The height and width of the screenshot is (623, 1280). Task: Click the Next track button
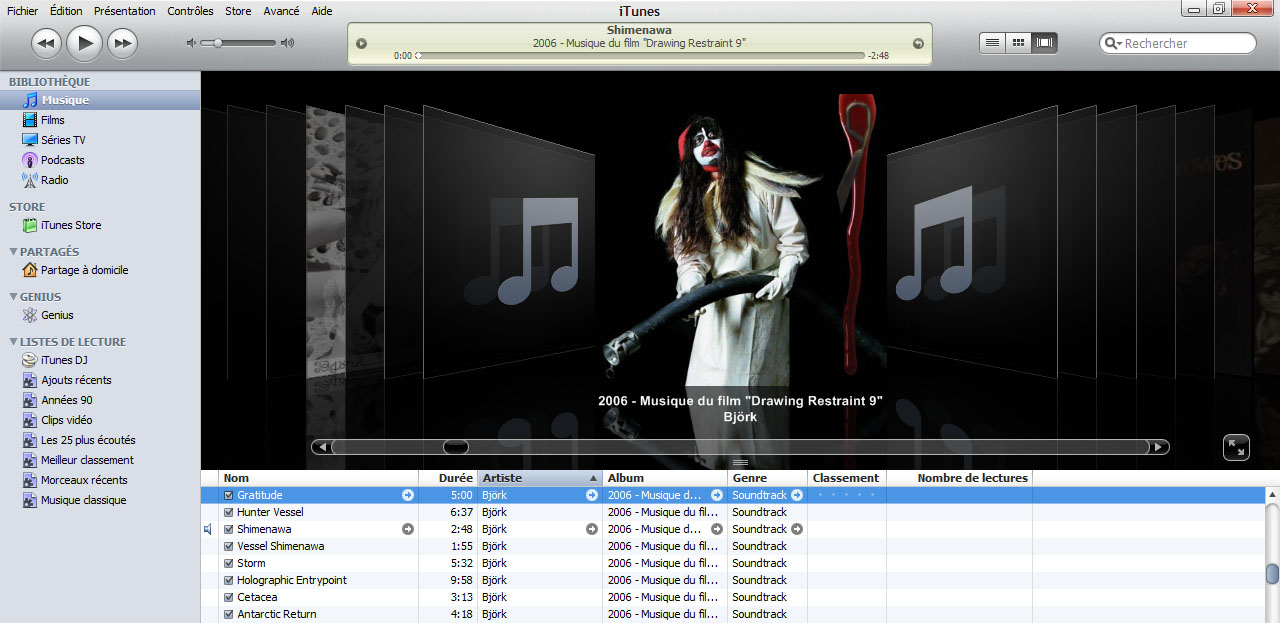pyautogui.click(x=122, y=42)
